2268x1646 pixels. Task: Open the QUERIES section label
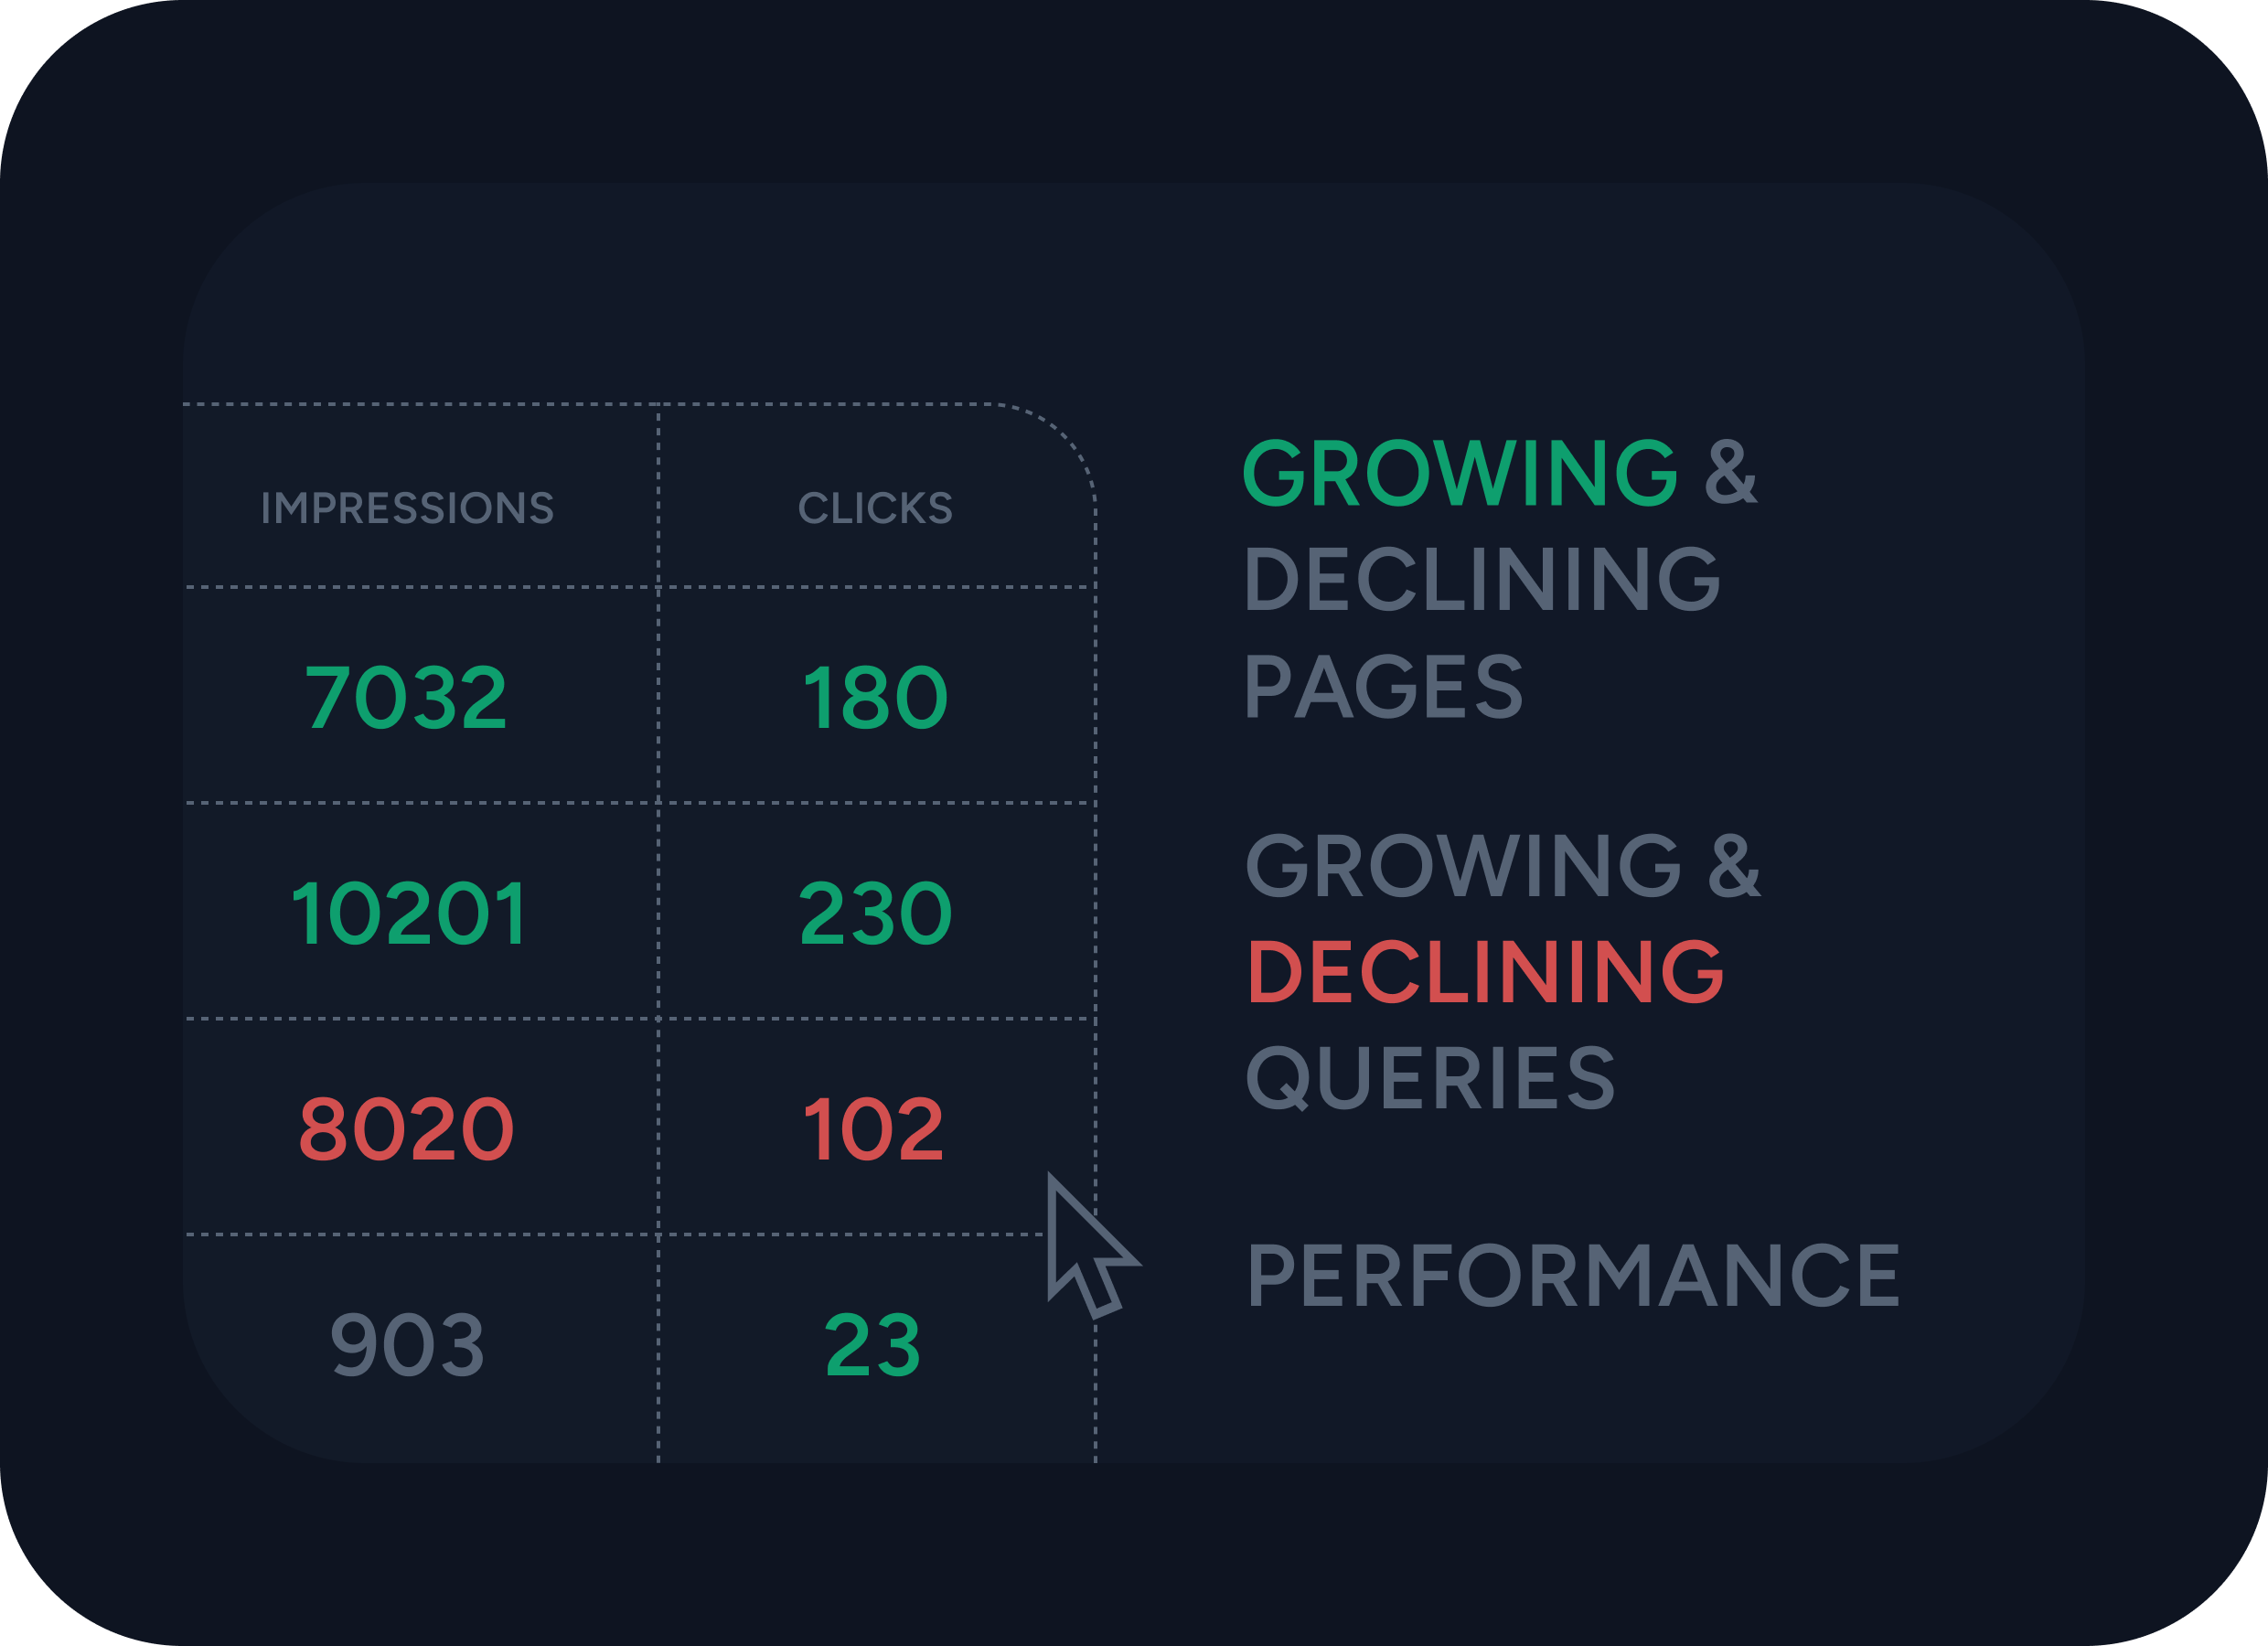pyautogui.click(x=1430, y=1078)
